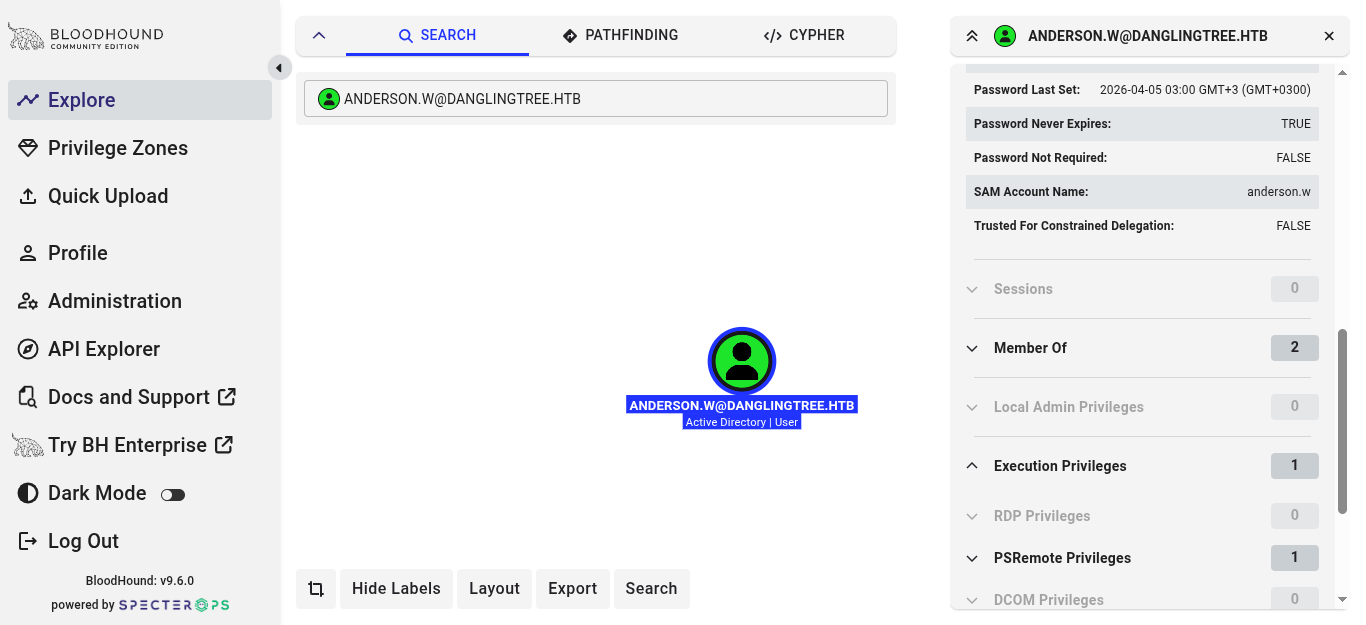Close the entity info panel
1366x625 pixels.
1329,36
